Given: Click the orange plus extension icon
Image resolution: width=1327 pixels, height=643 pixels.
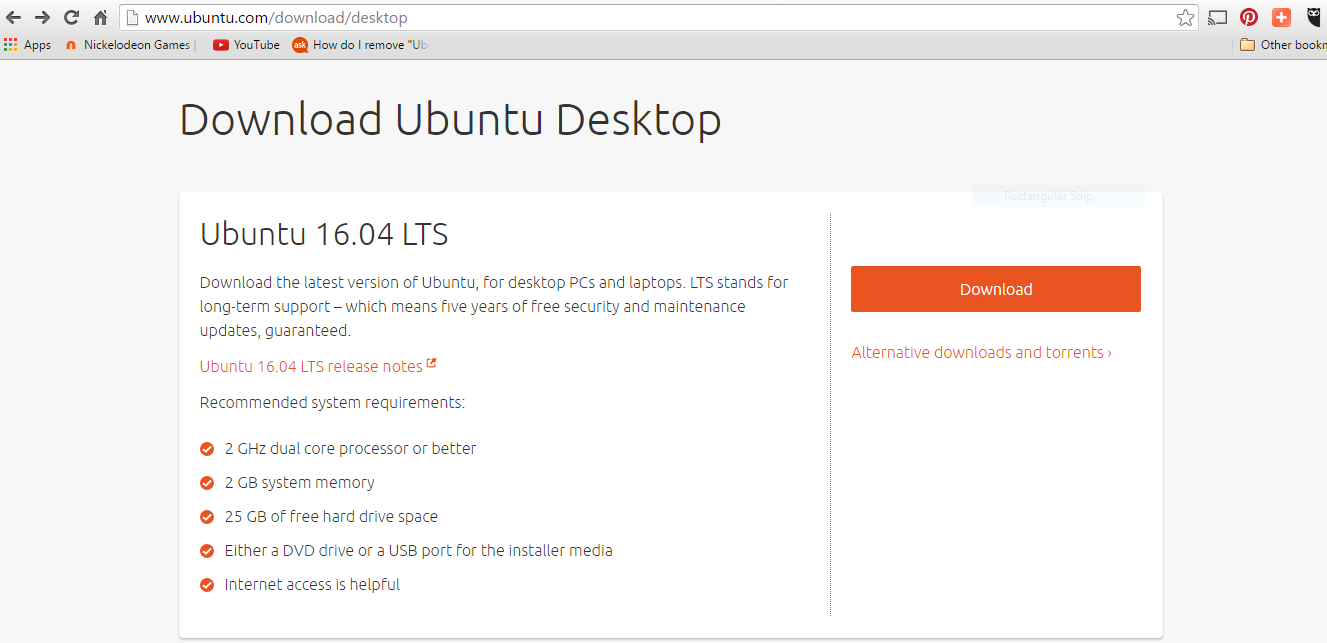Looking at the screenshot, I should point(1281,17).
